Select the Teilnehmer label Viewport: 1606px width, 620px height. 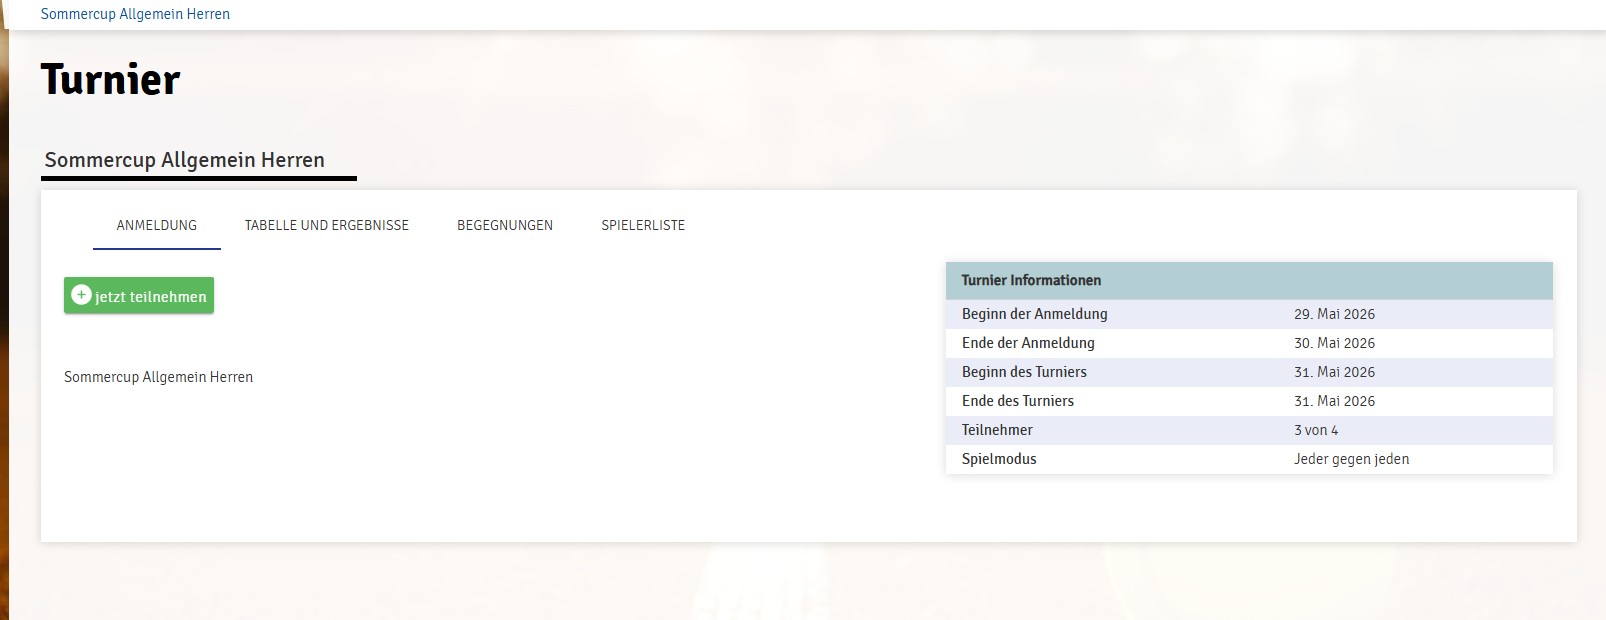pyautogui.click(x=997, y=430)
